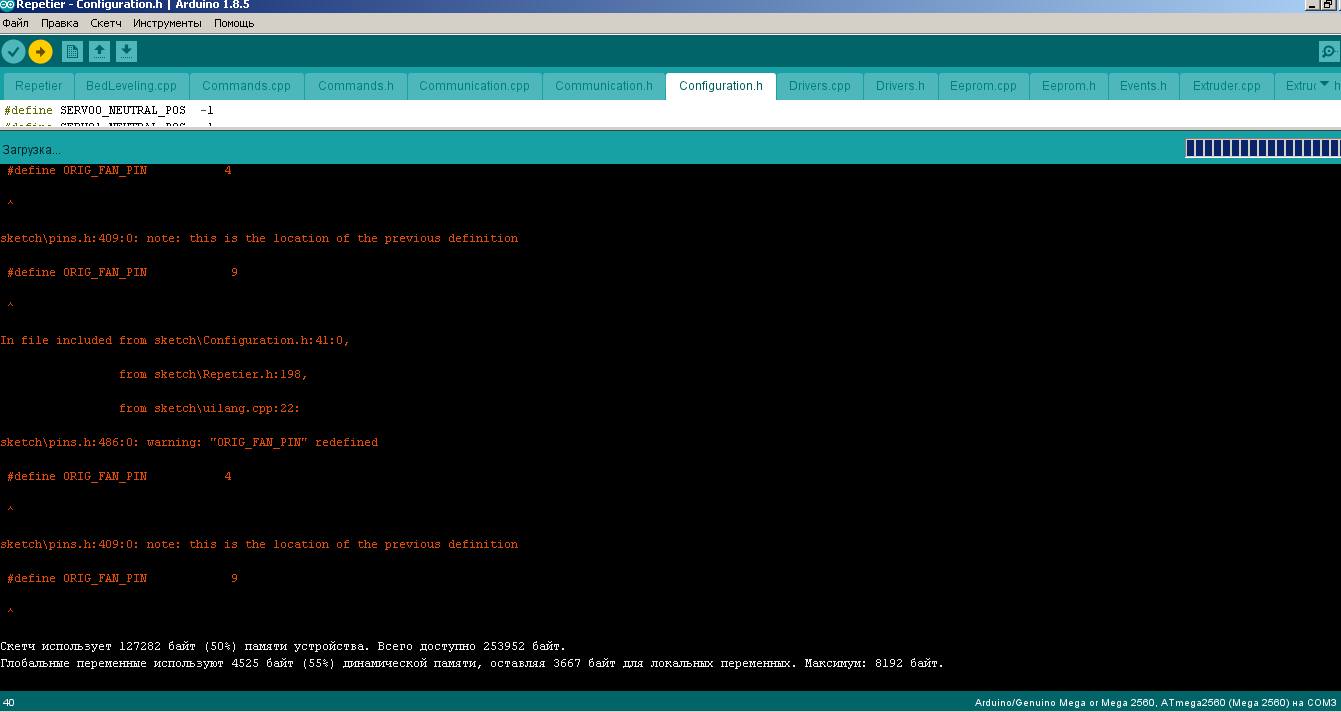
Task: Select the Commands.h tab
Action: [355, 86]
